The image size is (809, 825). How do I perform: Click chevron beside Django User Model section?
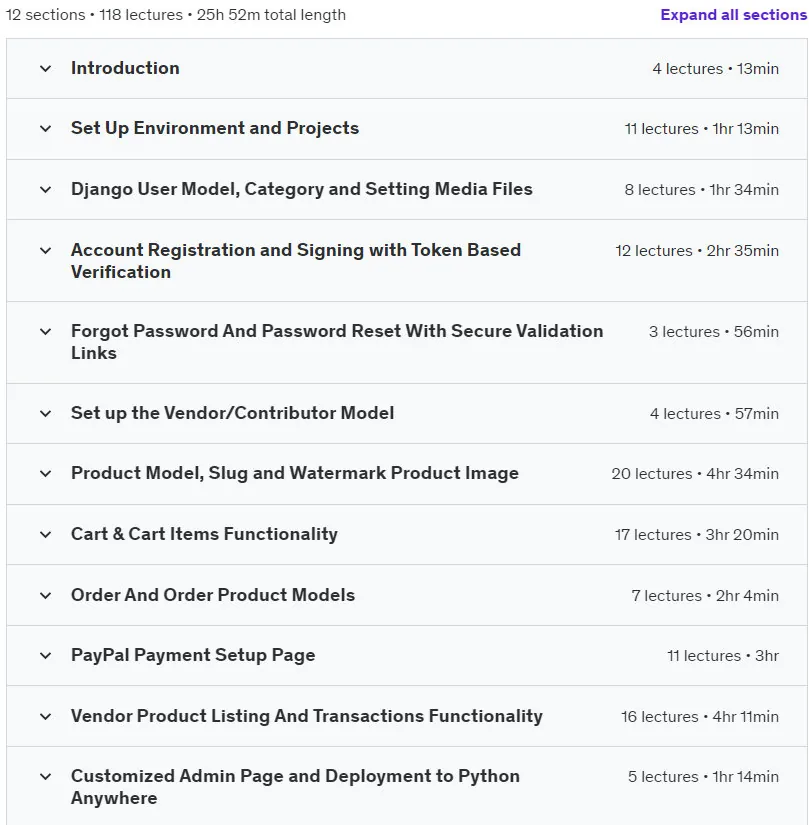pos(46,189)
